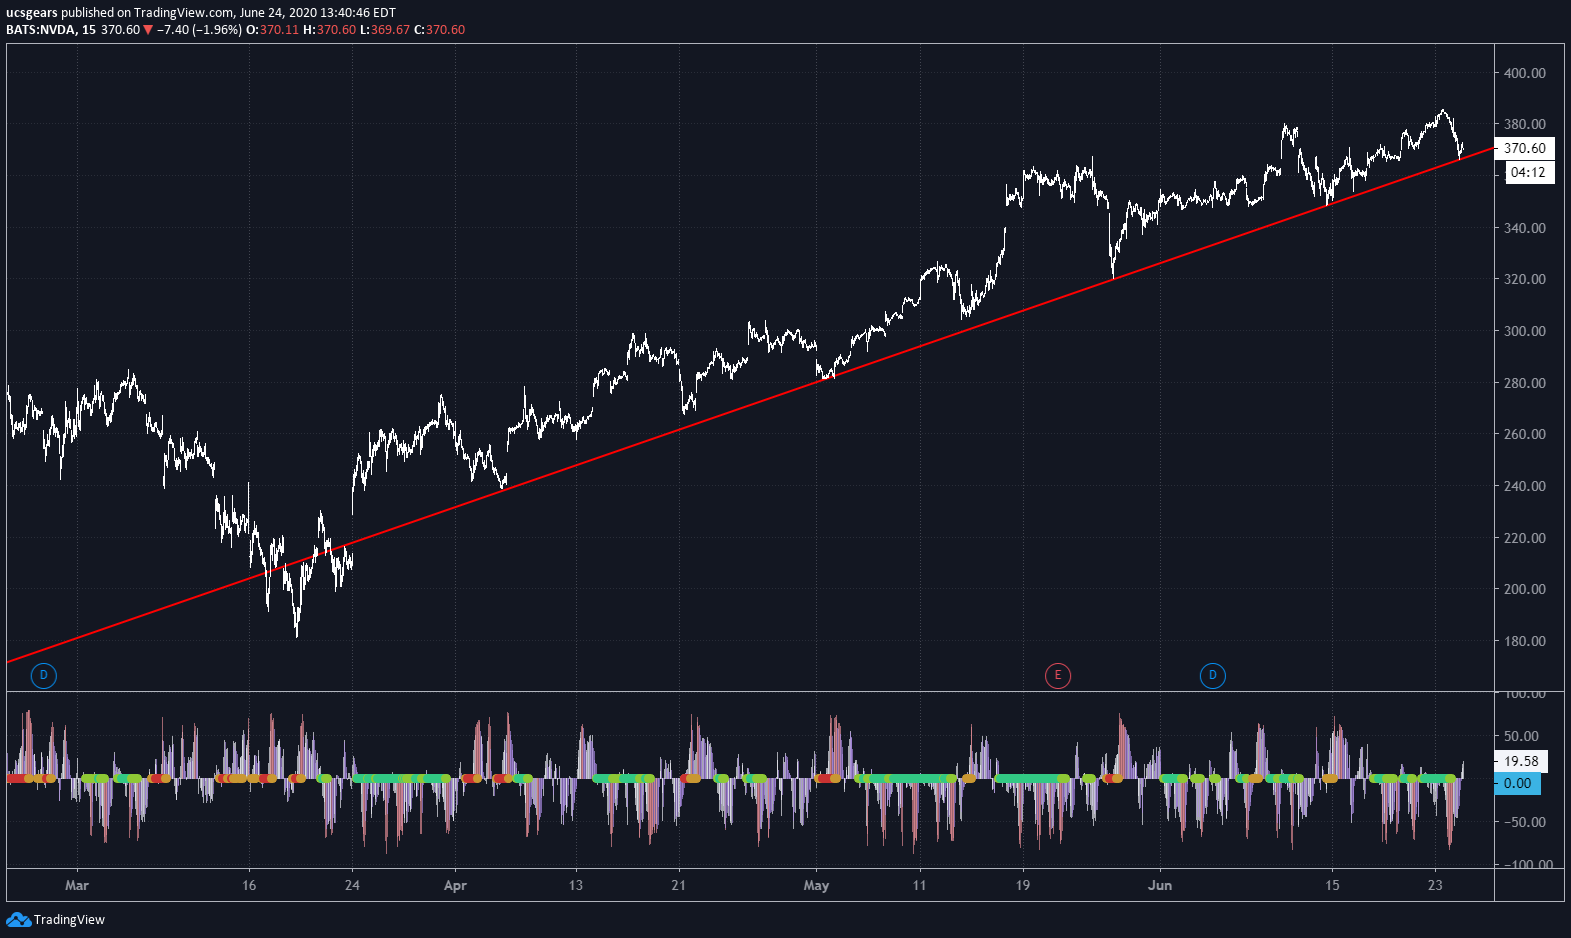
Task: Click the May date label
Action: [x=816, y=885]
